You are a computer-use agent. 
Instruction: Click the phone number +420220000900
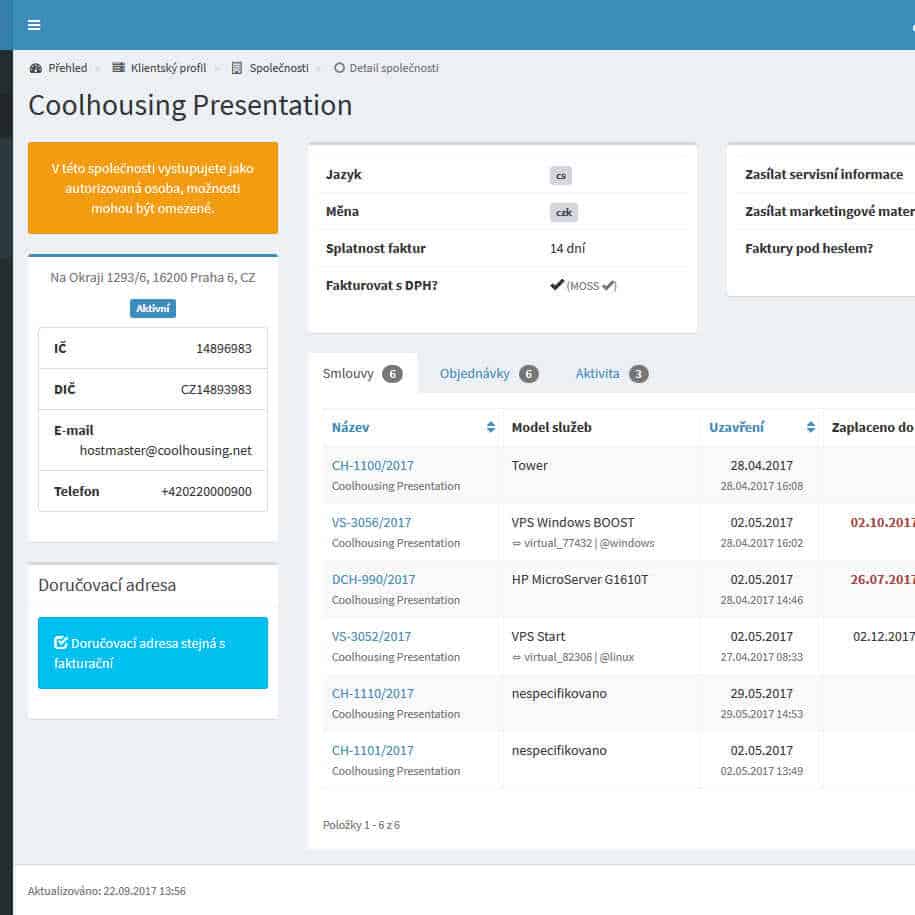[x=206, y=491]
